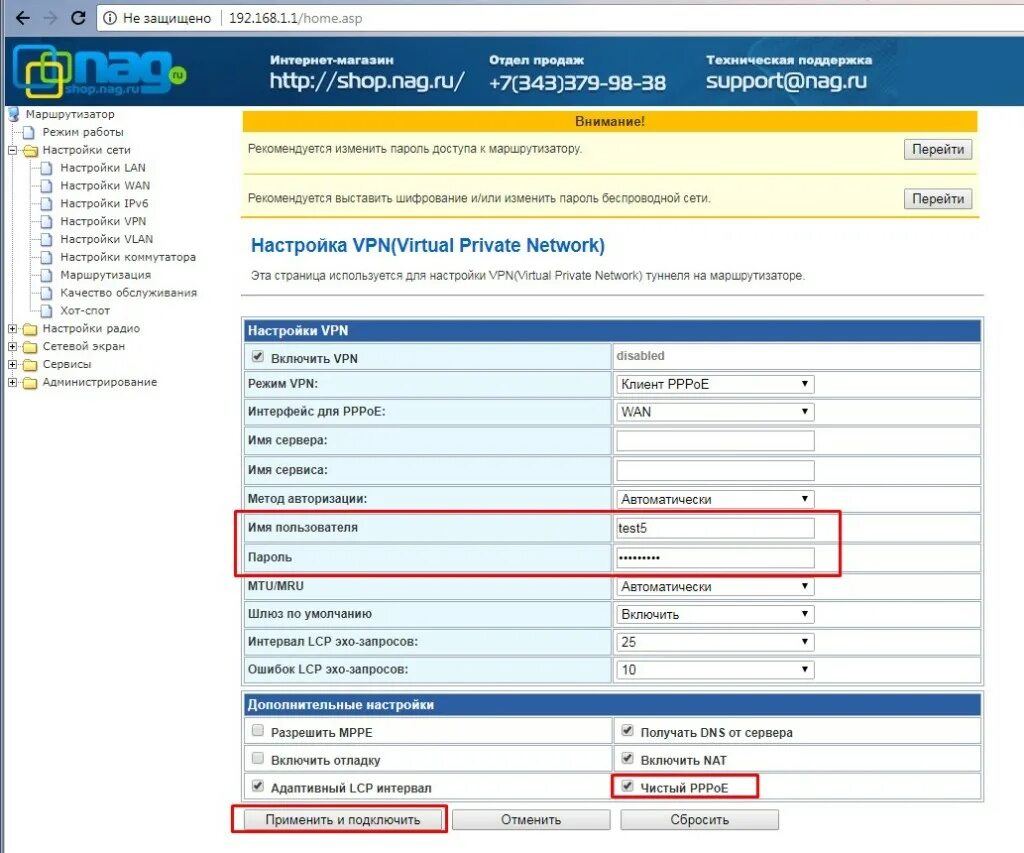Open Качество обслуживания page
Viewport: 1024px width, 853px height.
point(129,293)
